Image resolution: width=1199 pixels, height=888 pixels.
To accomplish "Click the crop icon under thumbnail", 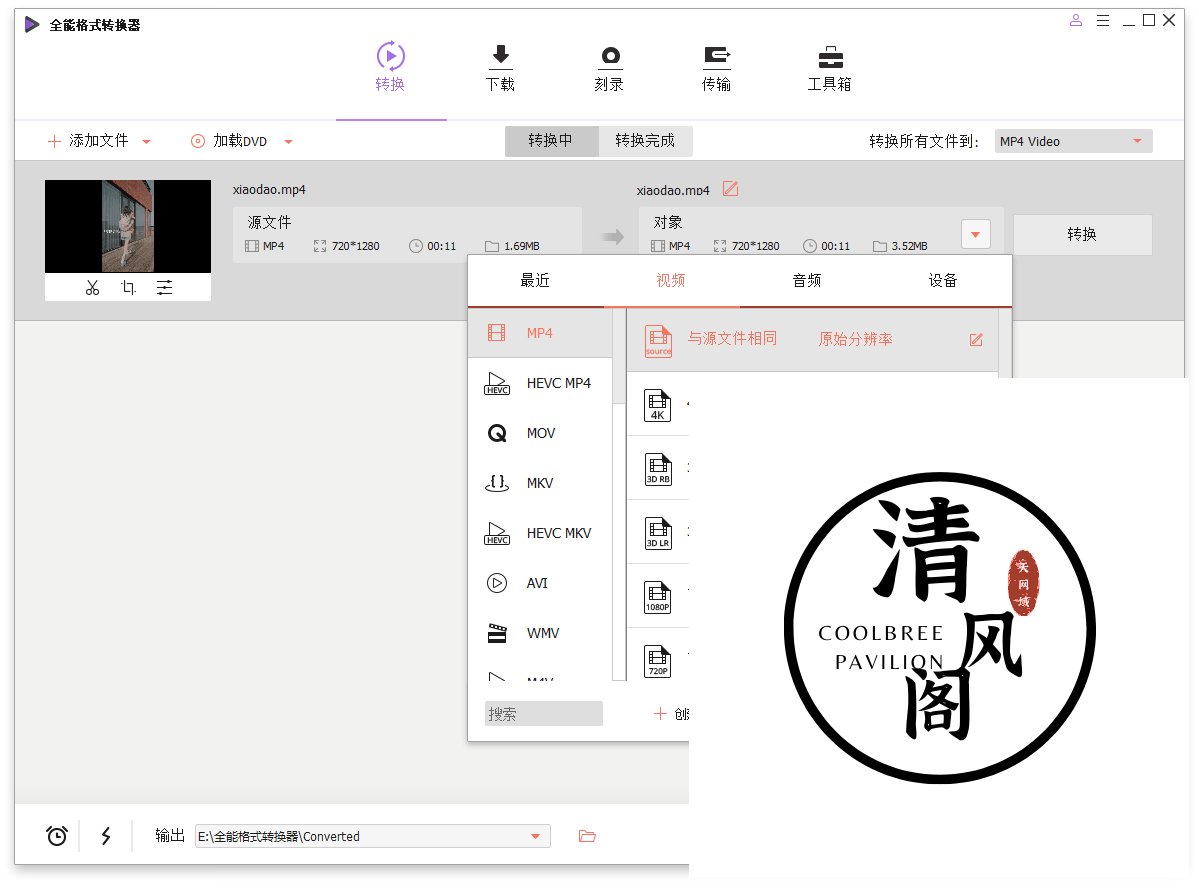I will [x=128, y=288].
